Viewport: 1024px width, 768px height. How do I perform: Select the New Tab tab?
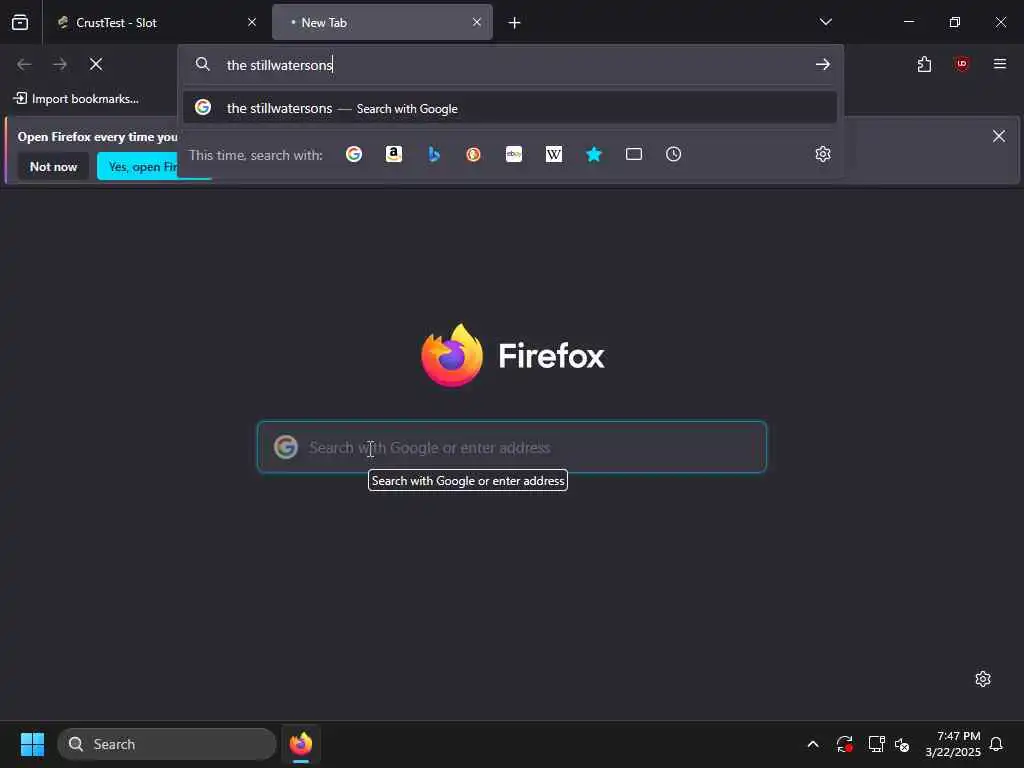(x=382, y=22)
